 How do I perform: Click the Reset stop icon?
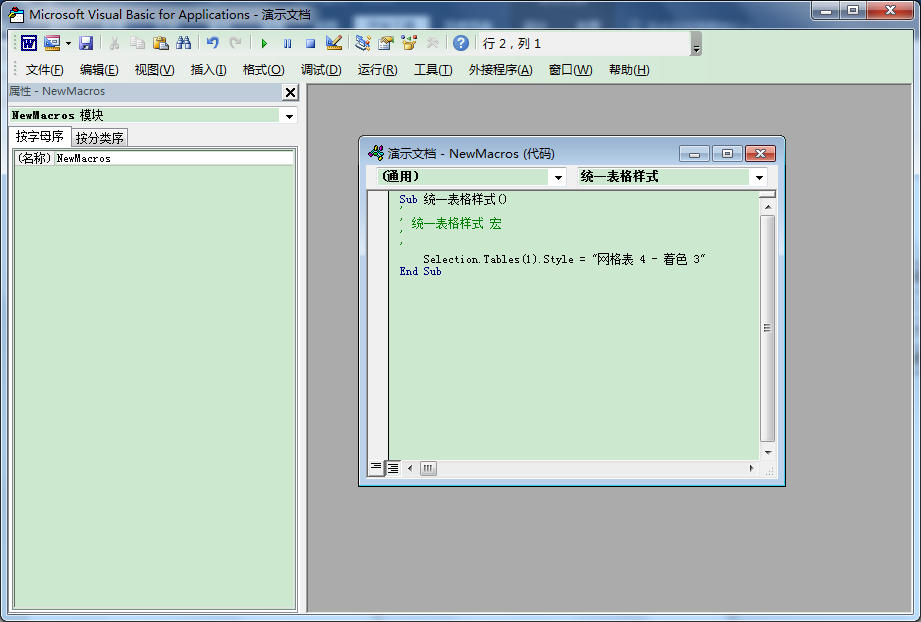pyautogui.click(x=311, y=43)
